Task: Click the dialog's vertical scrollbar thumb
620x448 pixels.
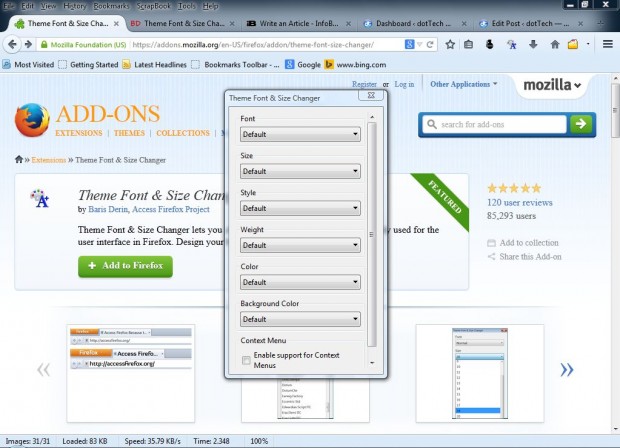Action: click(372, 234)
